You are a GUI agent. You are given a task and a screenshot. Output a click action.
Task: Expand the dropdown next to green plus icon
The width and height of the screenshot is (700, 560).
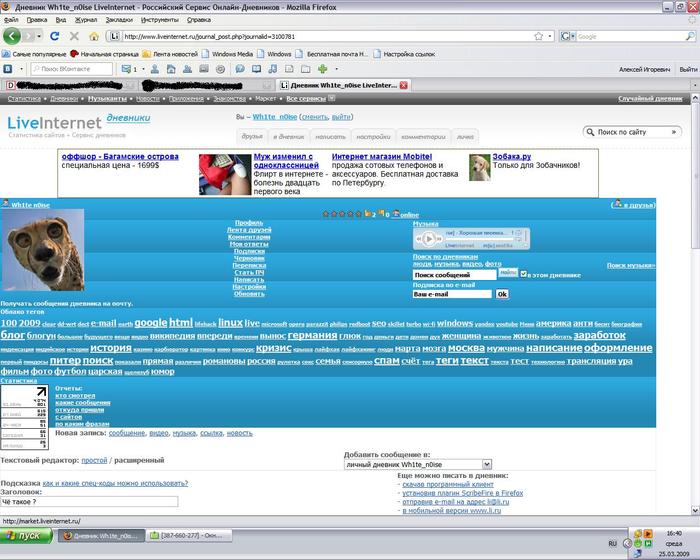pyautogui.click(x=336, y=69)
